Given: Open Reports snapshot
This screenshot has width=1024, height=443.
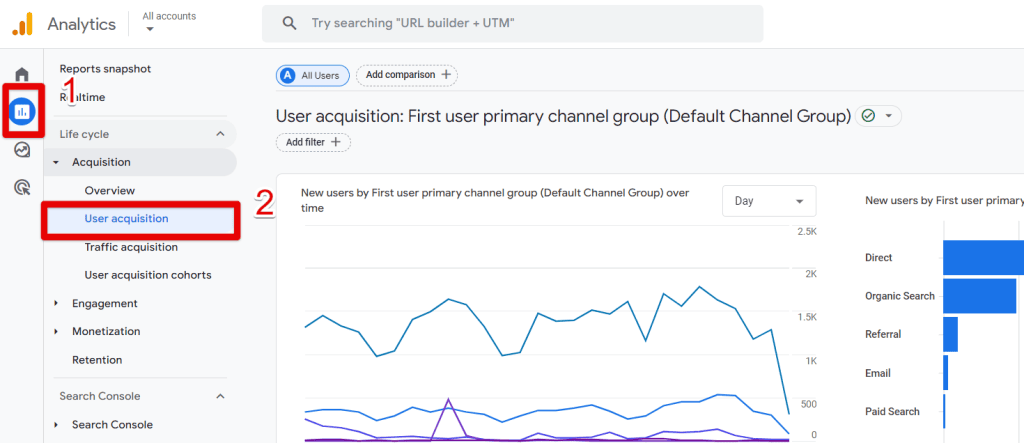Looking at the screenshot, I should point(105,69).
